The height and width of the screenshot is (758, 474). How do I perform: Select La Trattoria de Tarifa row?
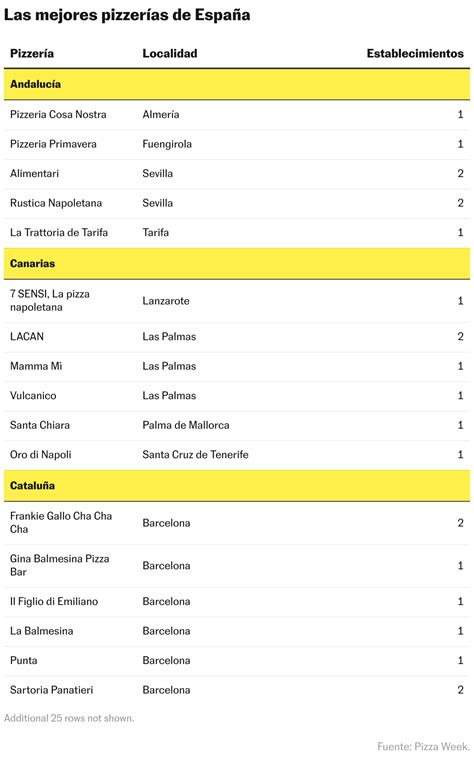237,233
